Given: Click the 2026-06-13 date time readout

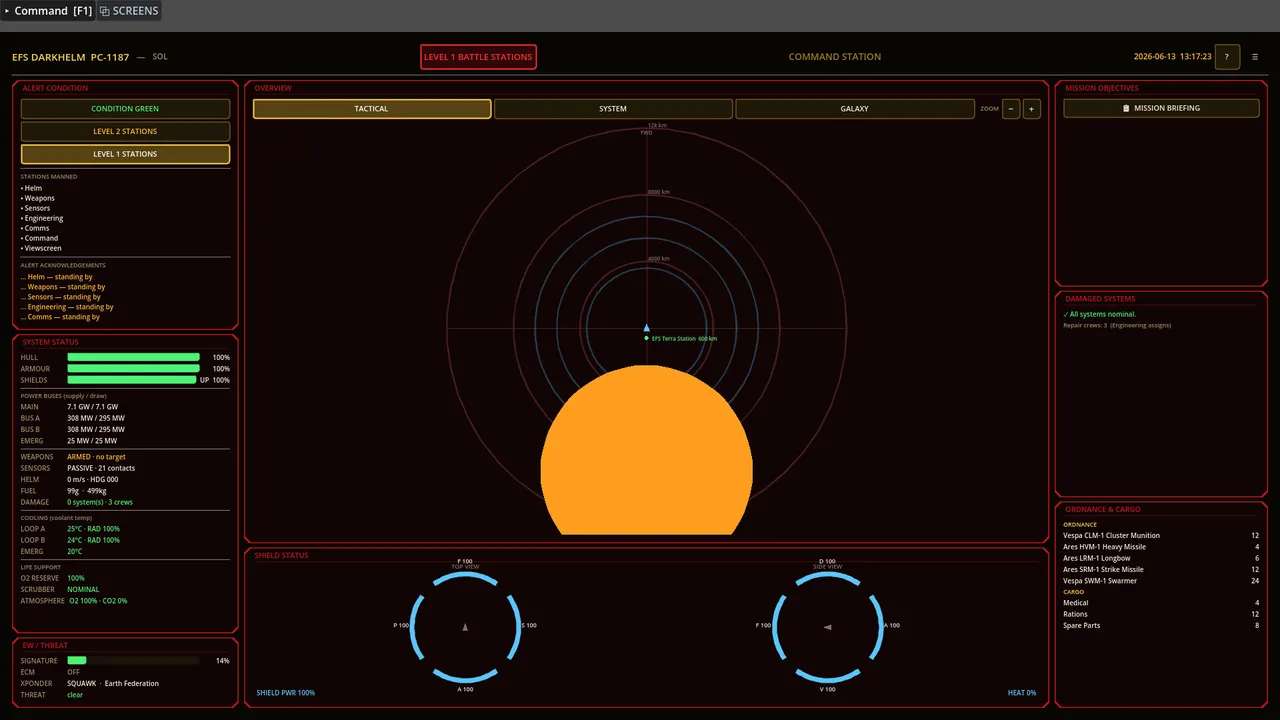Looking at the screenshot, I should (x=1172, y=57).
